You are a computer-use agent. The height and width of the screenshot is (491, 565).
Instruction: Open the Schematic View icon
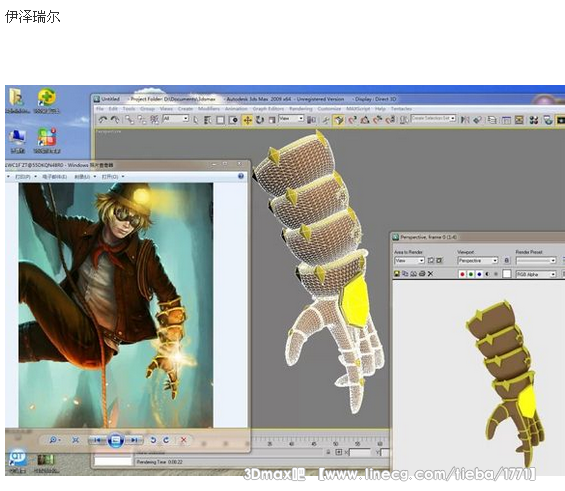519,120
